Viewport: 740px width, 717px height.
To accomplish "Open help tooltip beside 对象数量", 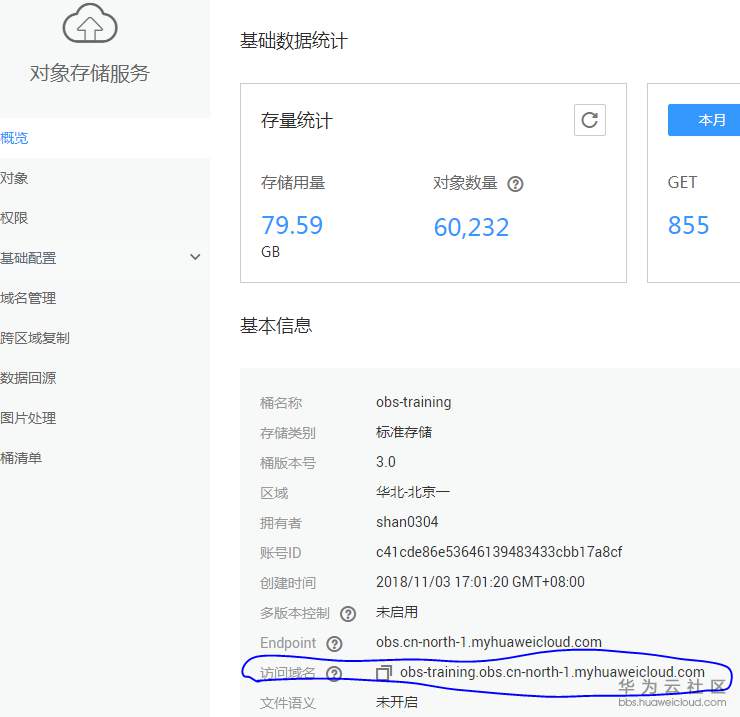I will point(515,184).
